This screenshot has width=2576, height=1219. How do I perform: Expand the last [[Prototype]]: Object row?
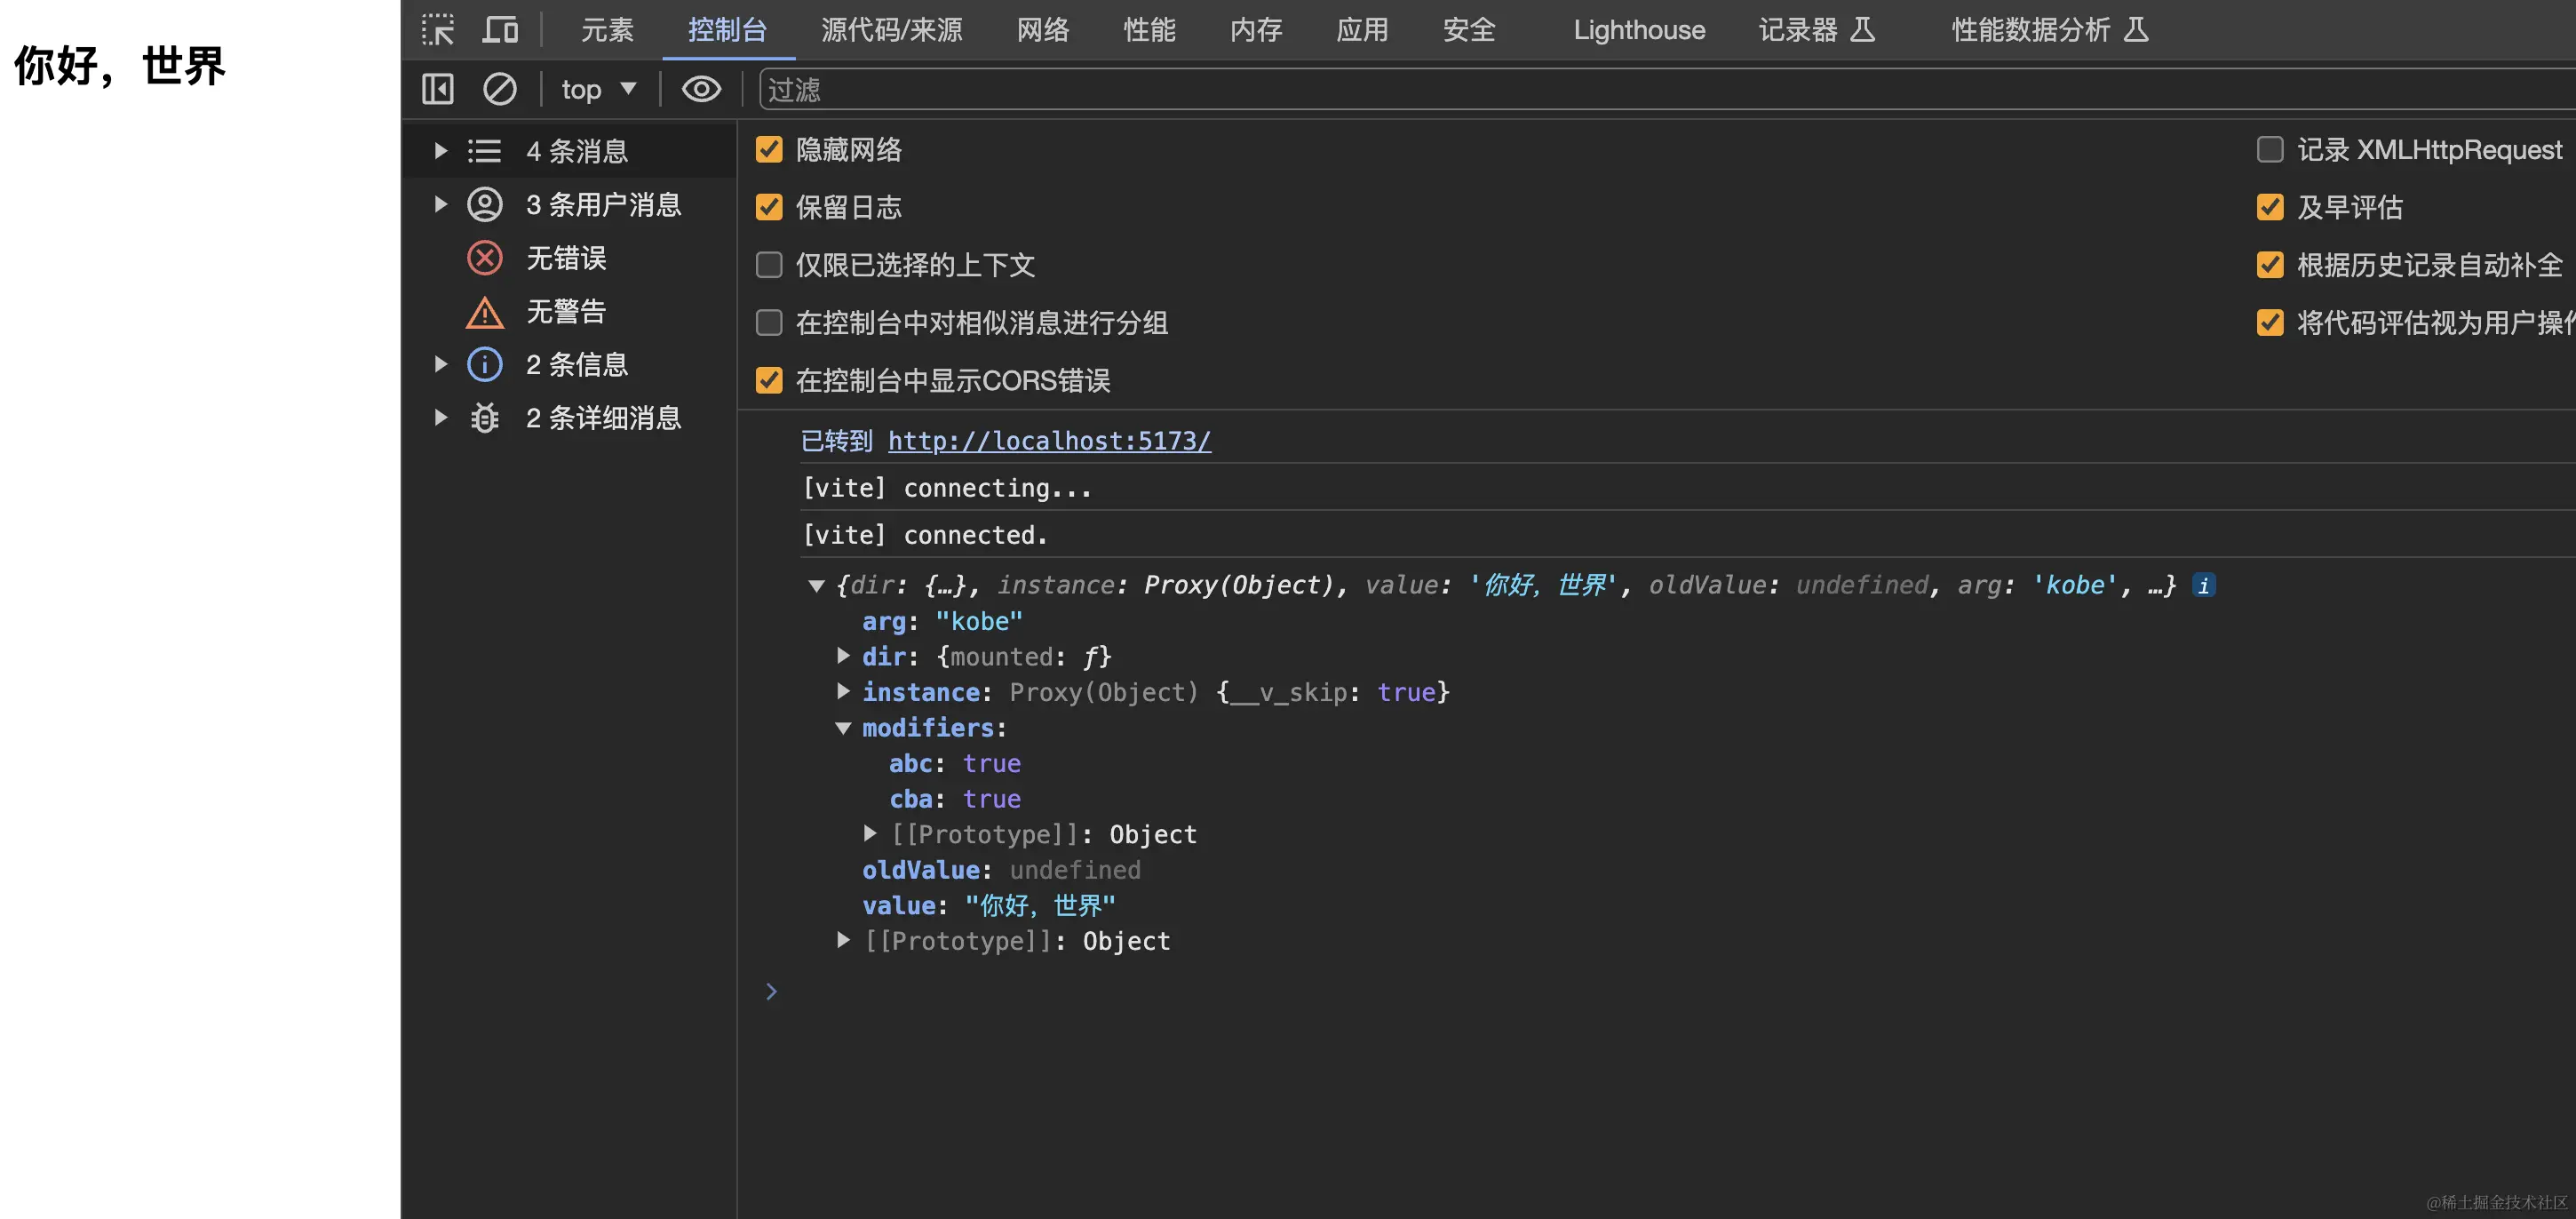(843, 940)
